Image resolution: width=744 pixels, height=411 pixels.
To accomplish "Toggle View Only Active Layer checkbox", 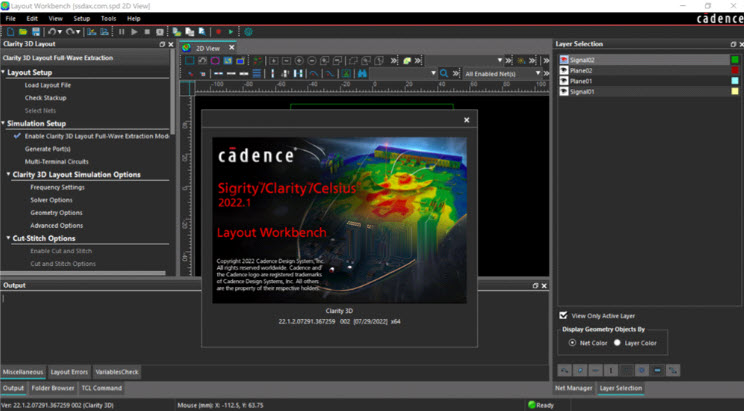I will pyautogui.click(x=564, y=314).
